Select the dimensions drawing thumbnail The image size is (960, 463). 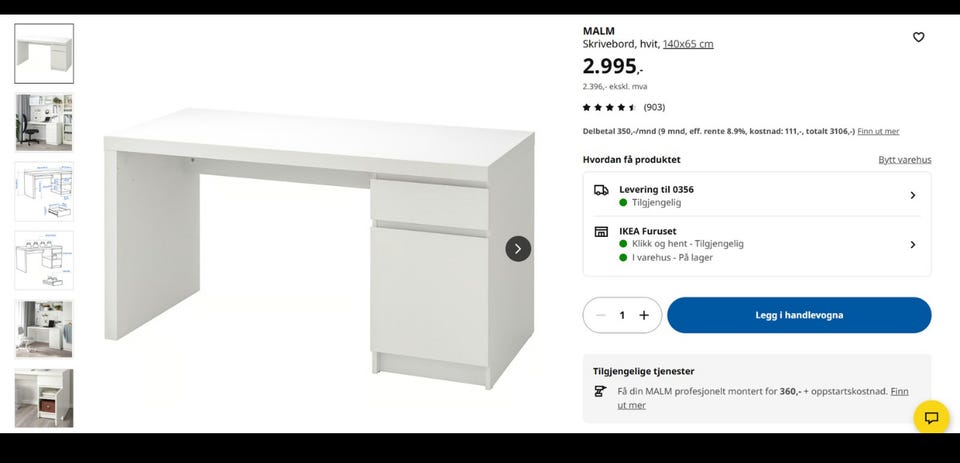pos(44,191)
